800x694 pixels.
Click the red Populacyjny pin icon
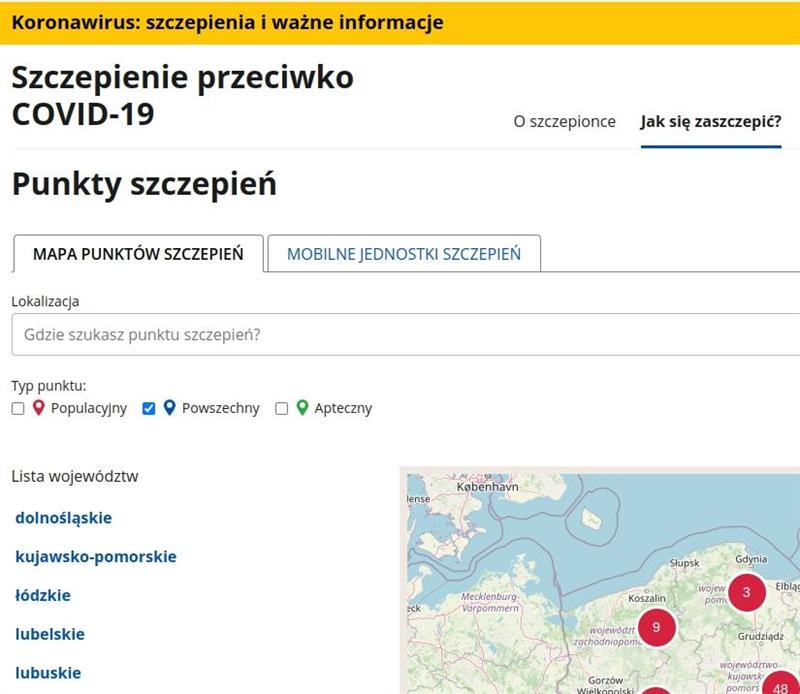pos(39,408)
